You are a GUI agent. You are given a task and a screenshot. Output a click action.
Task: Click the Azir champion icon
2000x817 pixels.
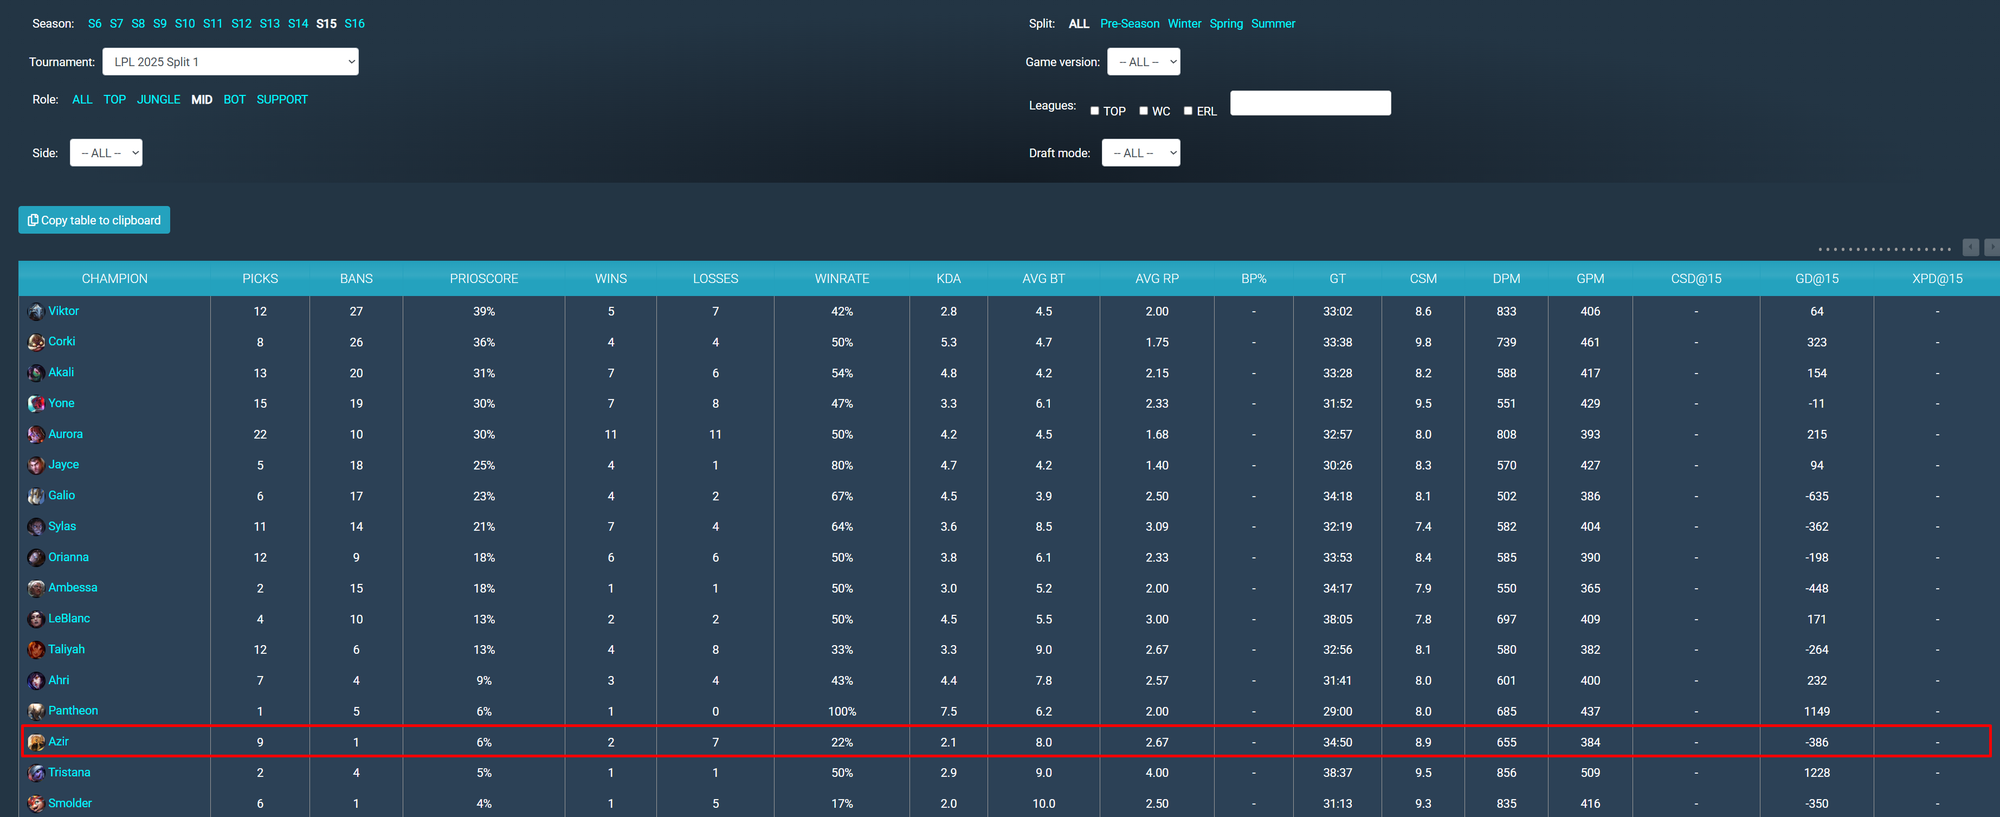tap(36, 742)
